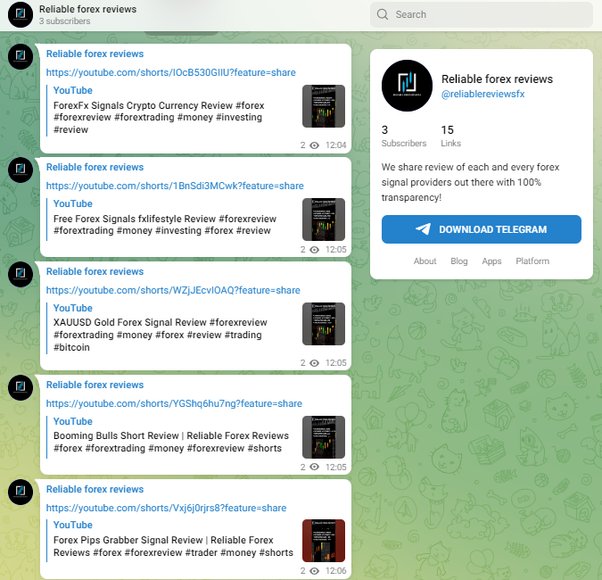
Task: Click YouTube label in ForexFx Signals preview
Action: (73, 90)
